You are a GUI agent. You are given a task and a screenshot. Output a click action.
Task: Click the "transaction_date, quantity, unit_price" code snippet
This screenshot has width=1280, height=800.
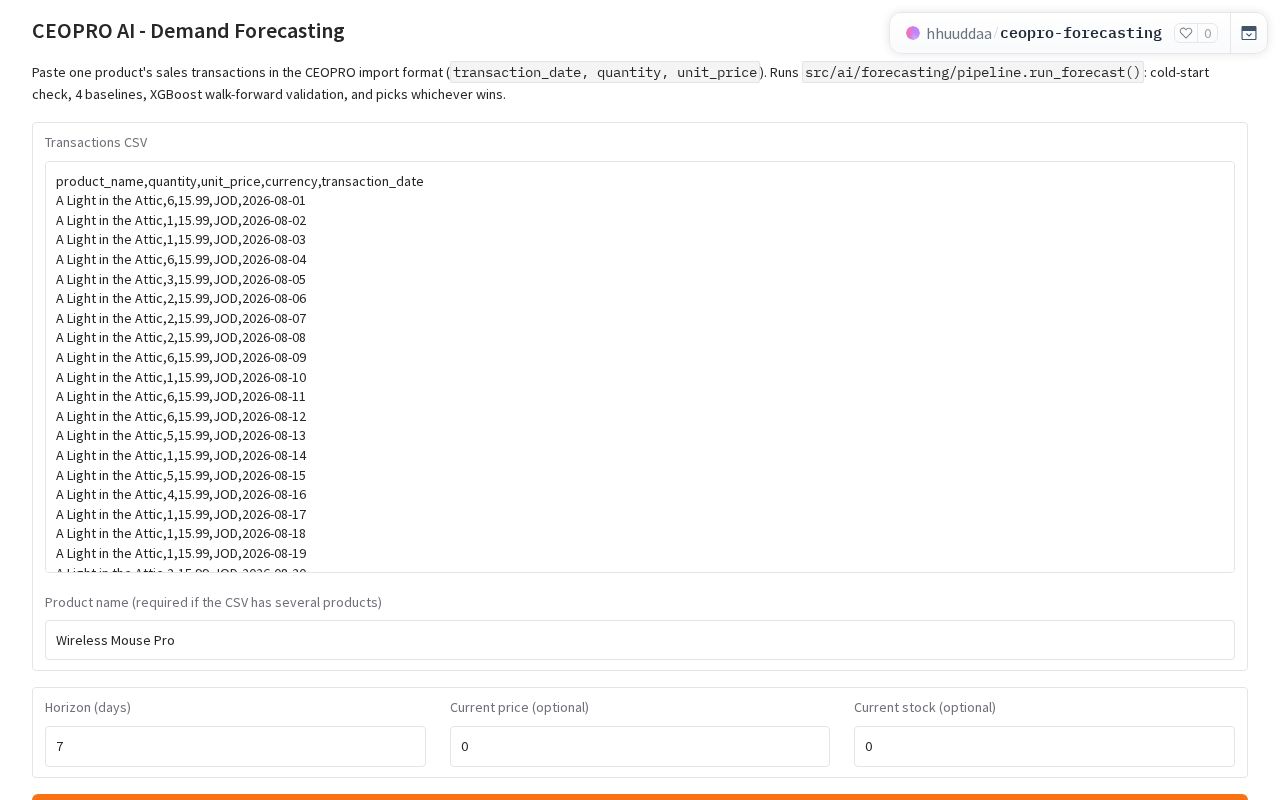pos(605,72)
